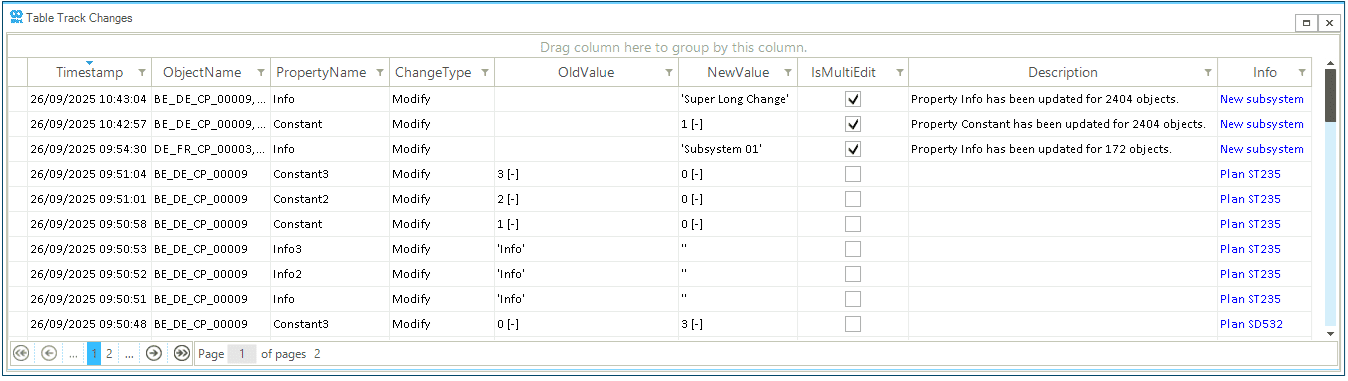Open New subsystem link in 09:54:30 row
1348x381 pixels.
pos(1262,149)
